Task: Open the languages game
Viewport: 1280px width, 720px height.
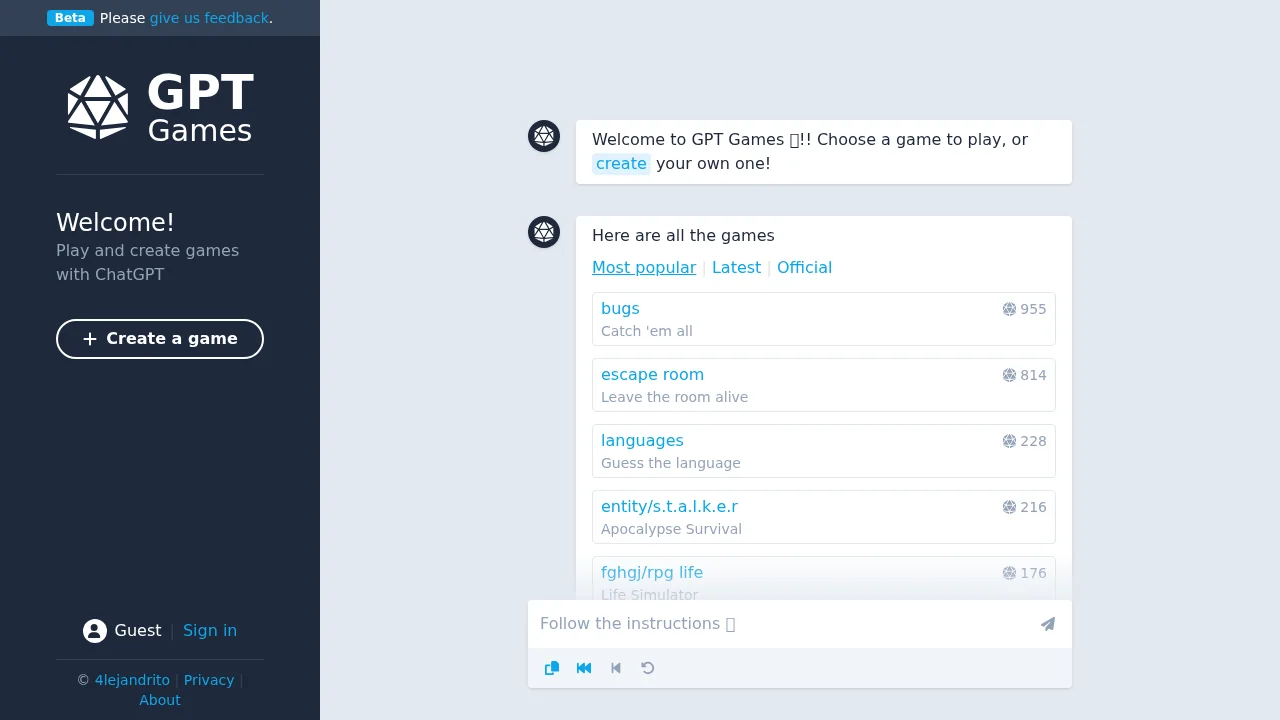Action: (642, 440)
